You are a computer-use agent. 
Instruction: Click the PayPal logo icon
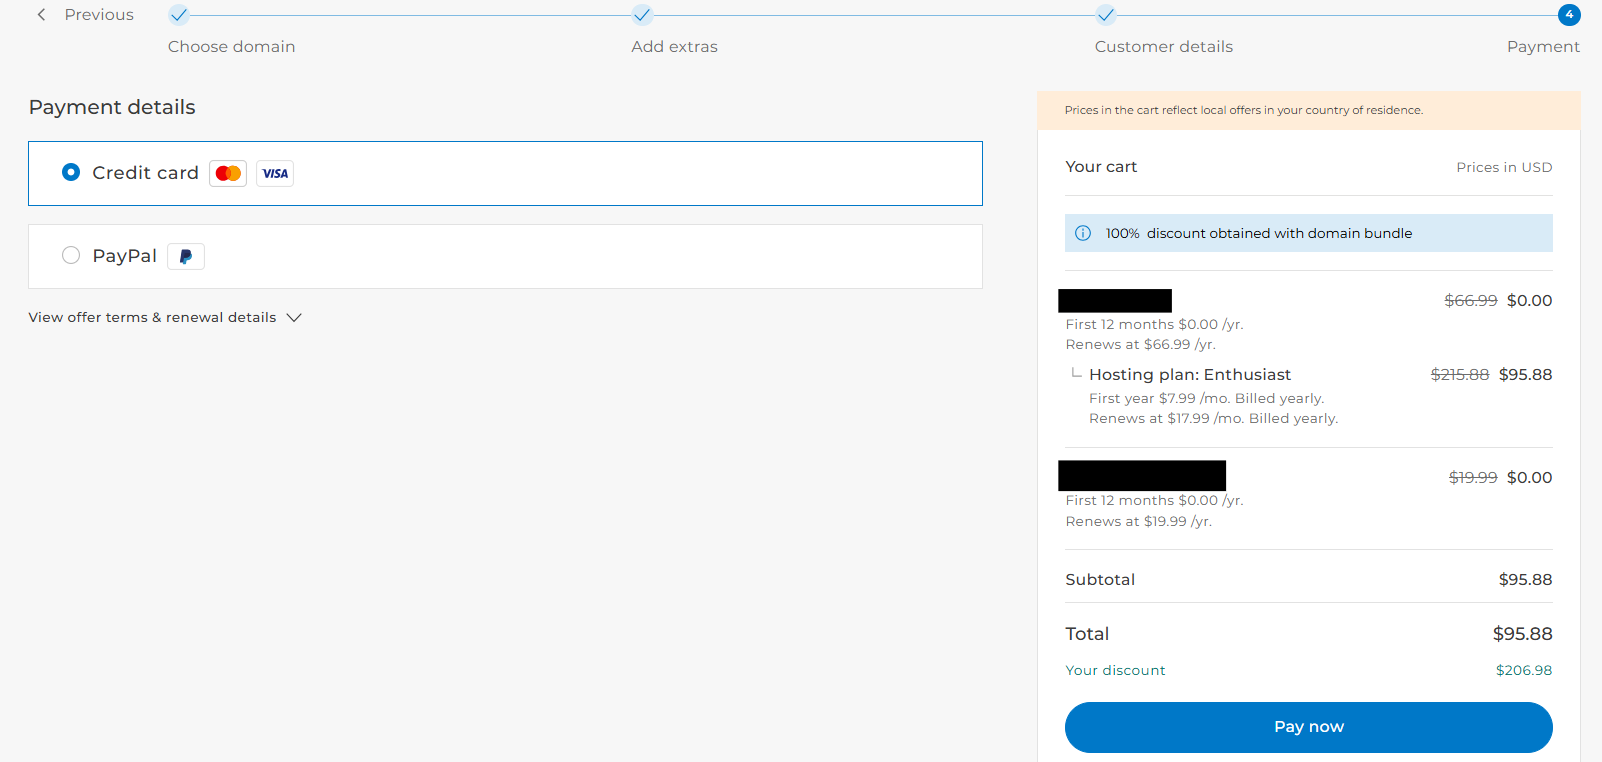[186, 256]
